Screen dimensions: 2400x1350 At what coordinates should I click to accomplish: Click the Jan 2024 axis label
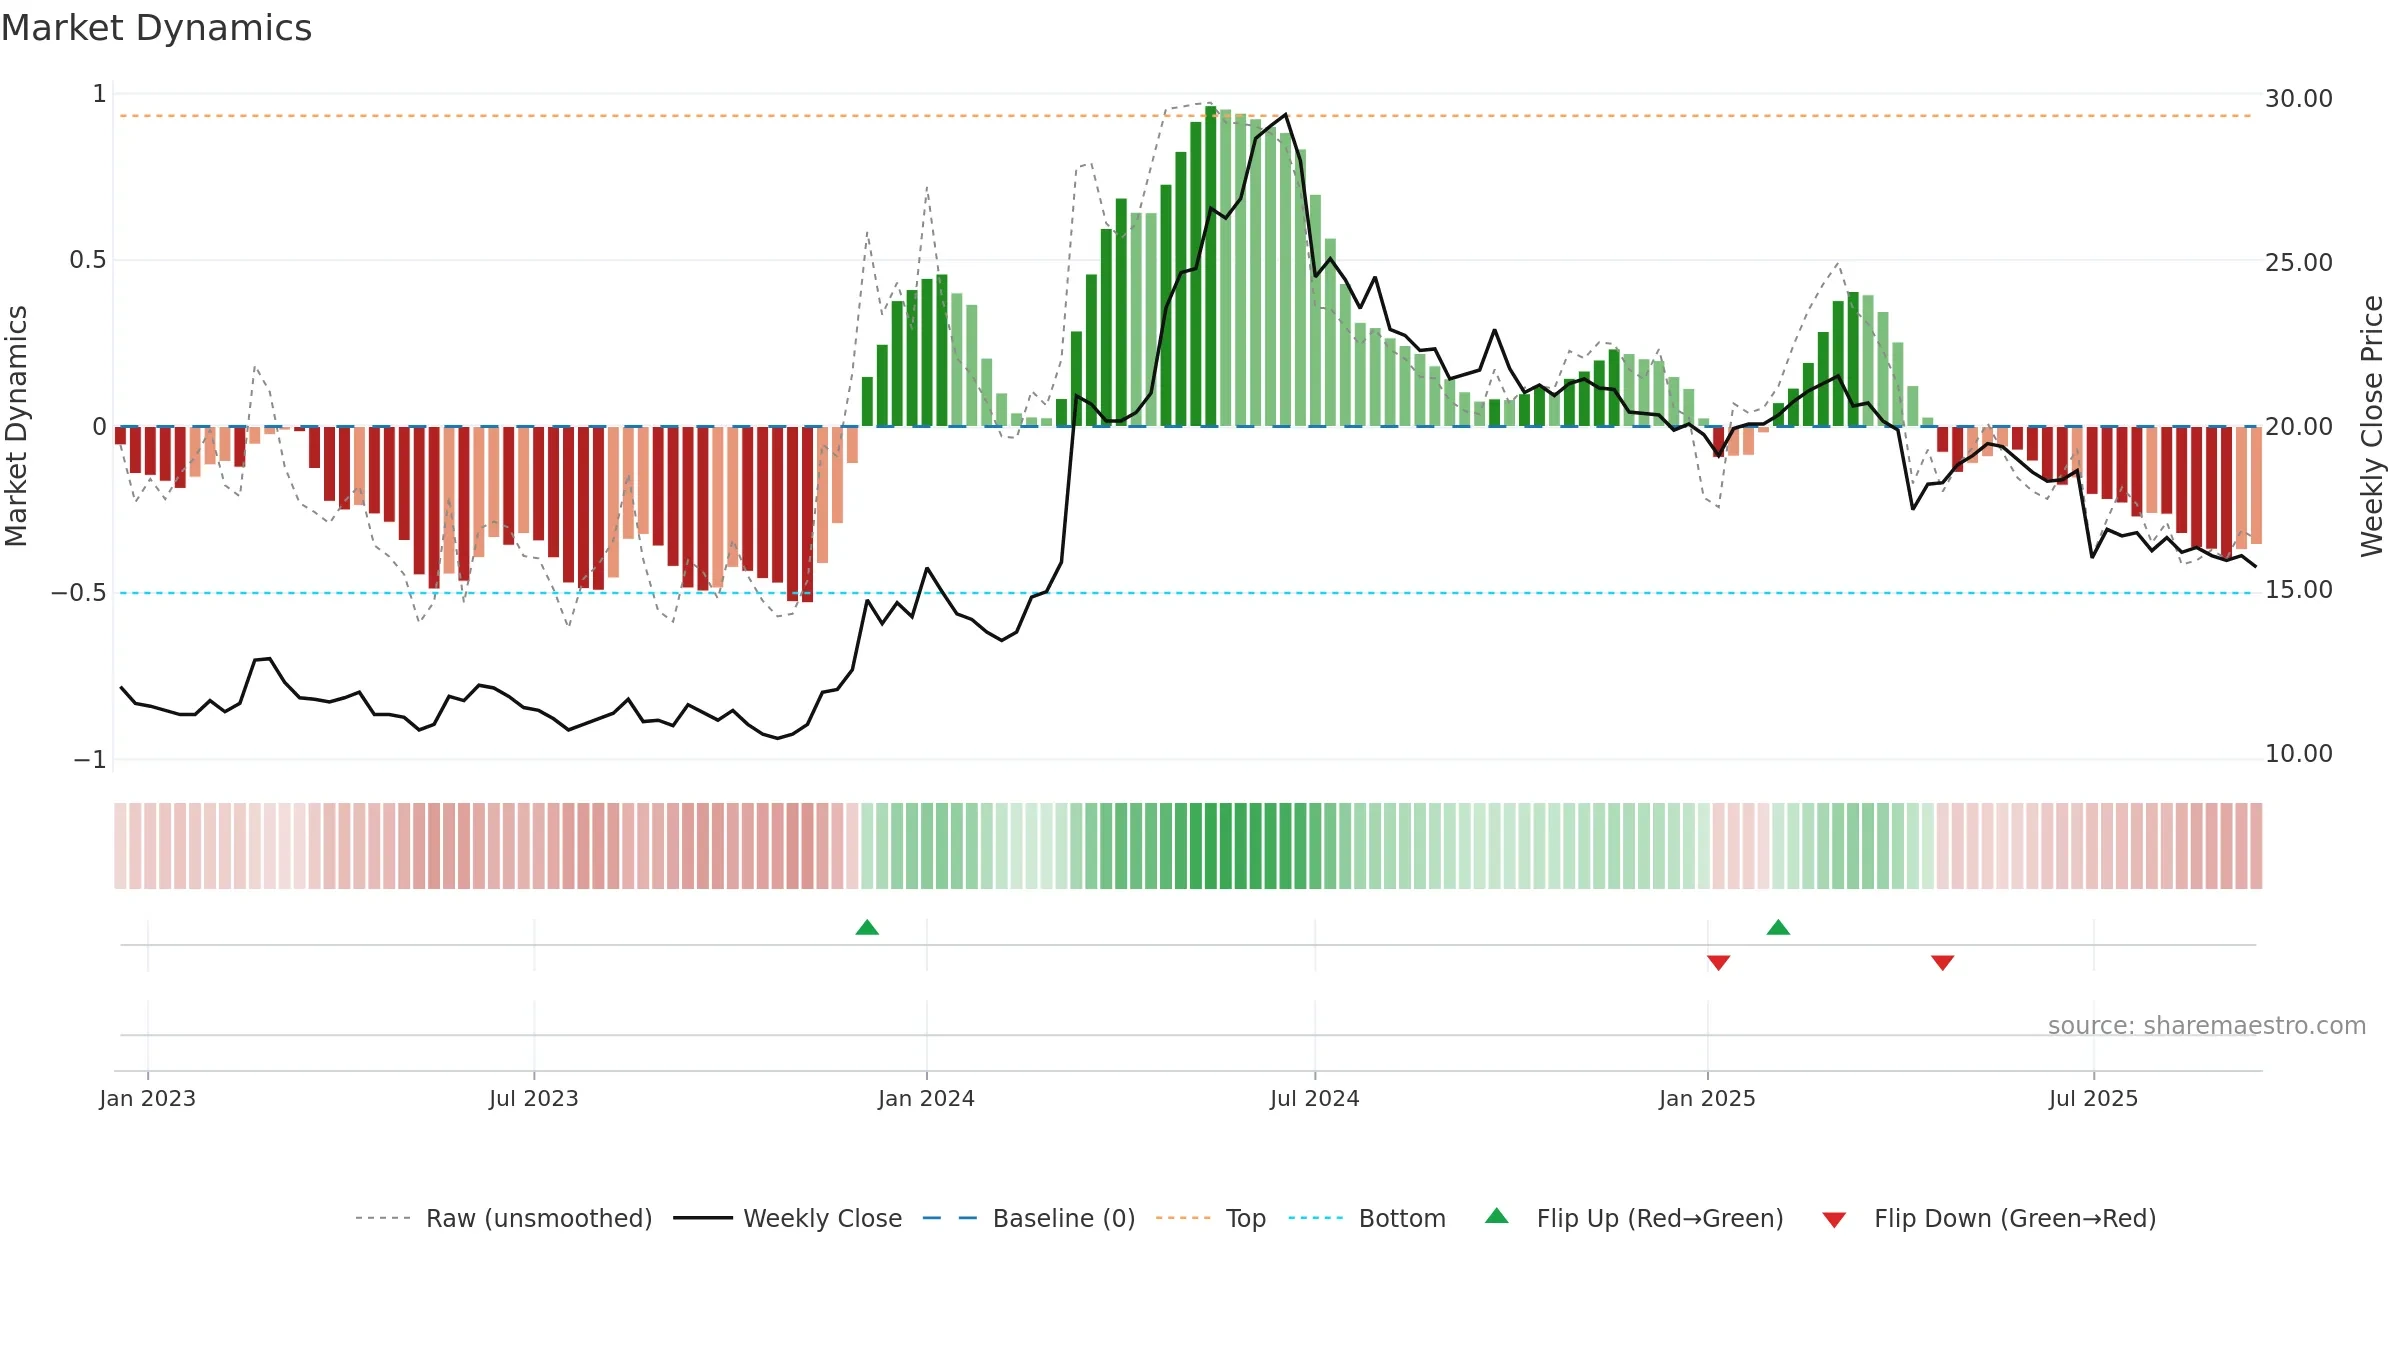point(927,1099)
